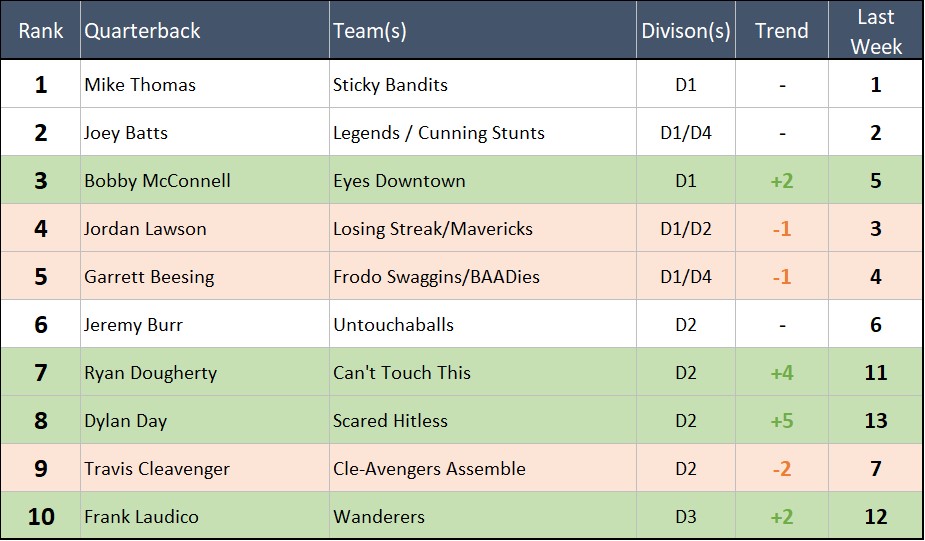The width and height of the screenshot is (925, 541).
Task: Click the Wanderers team cell
Action: (x=379, y=517)
